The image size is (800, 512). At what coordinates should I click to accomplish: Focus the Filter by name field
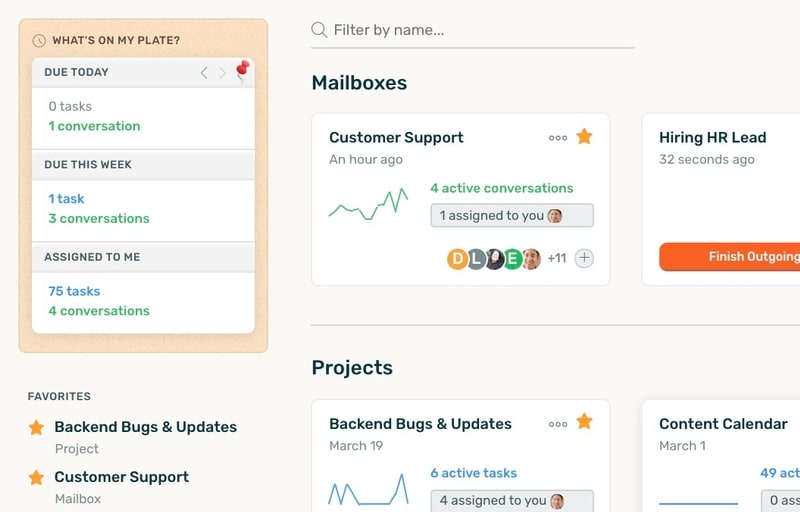tap(472, 31)
